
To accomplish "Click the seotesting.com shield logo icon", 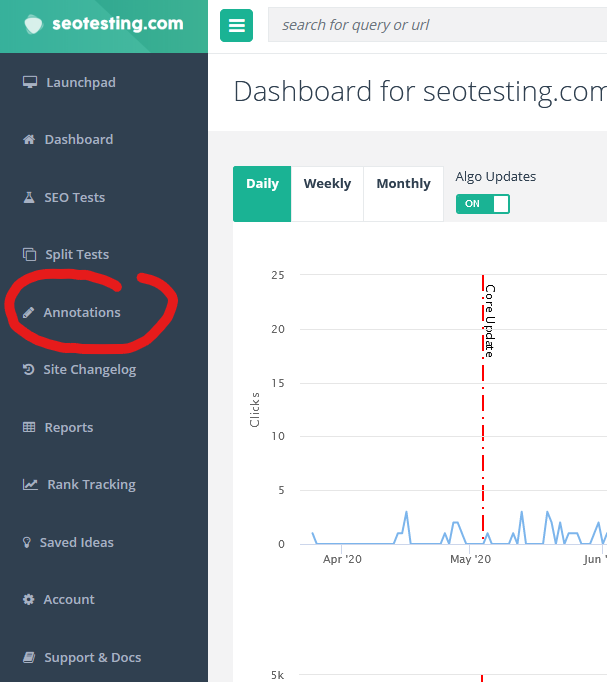I will point(33,24).
